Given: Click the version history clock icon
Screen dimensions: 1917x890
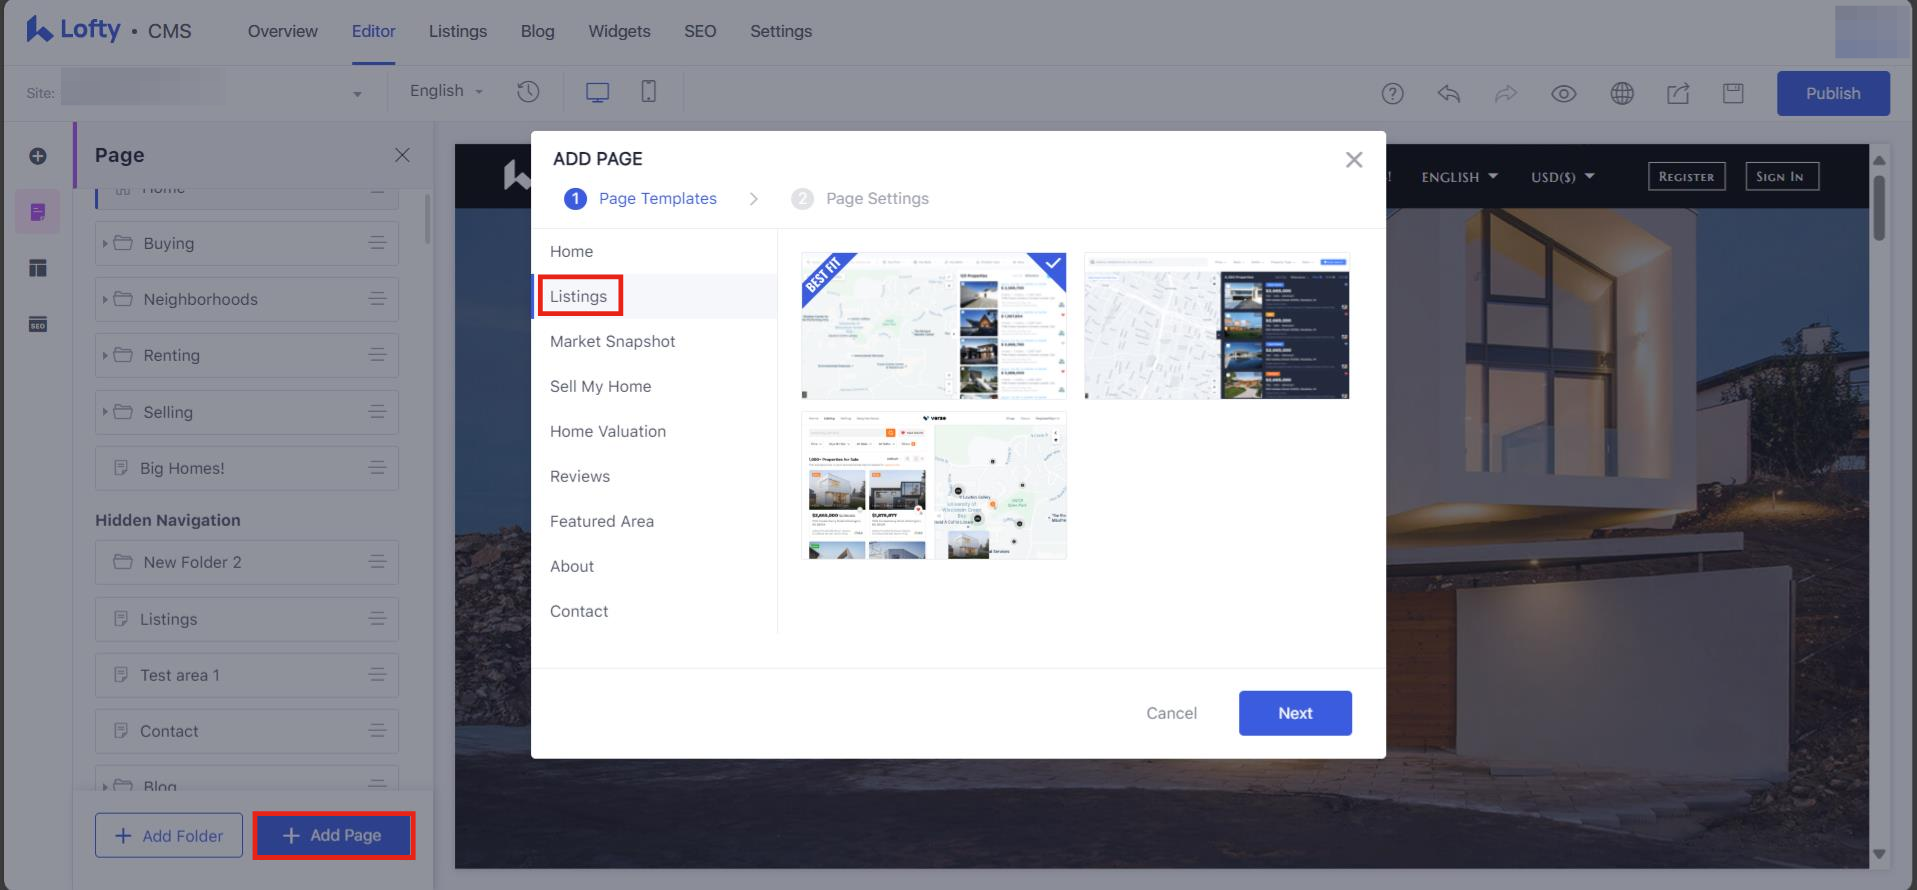Looking at the screenshot, I should 528,92.
